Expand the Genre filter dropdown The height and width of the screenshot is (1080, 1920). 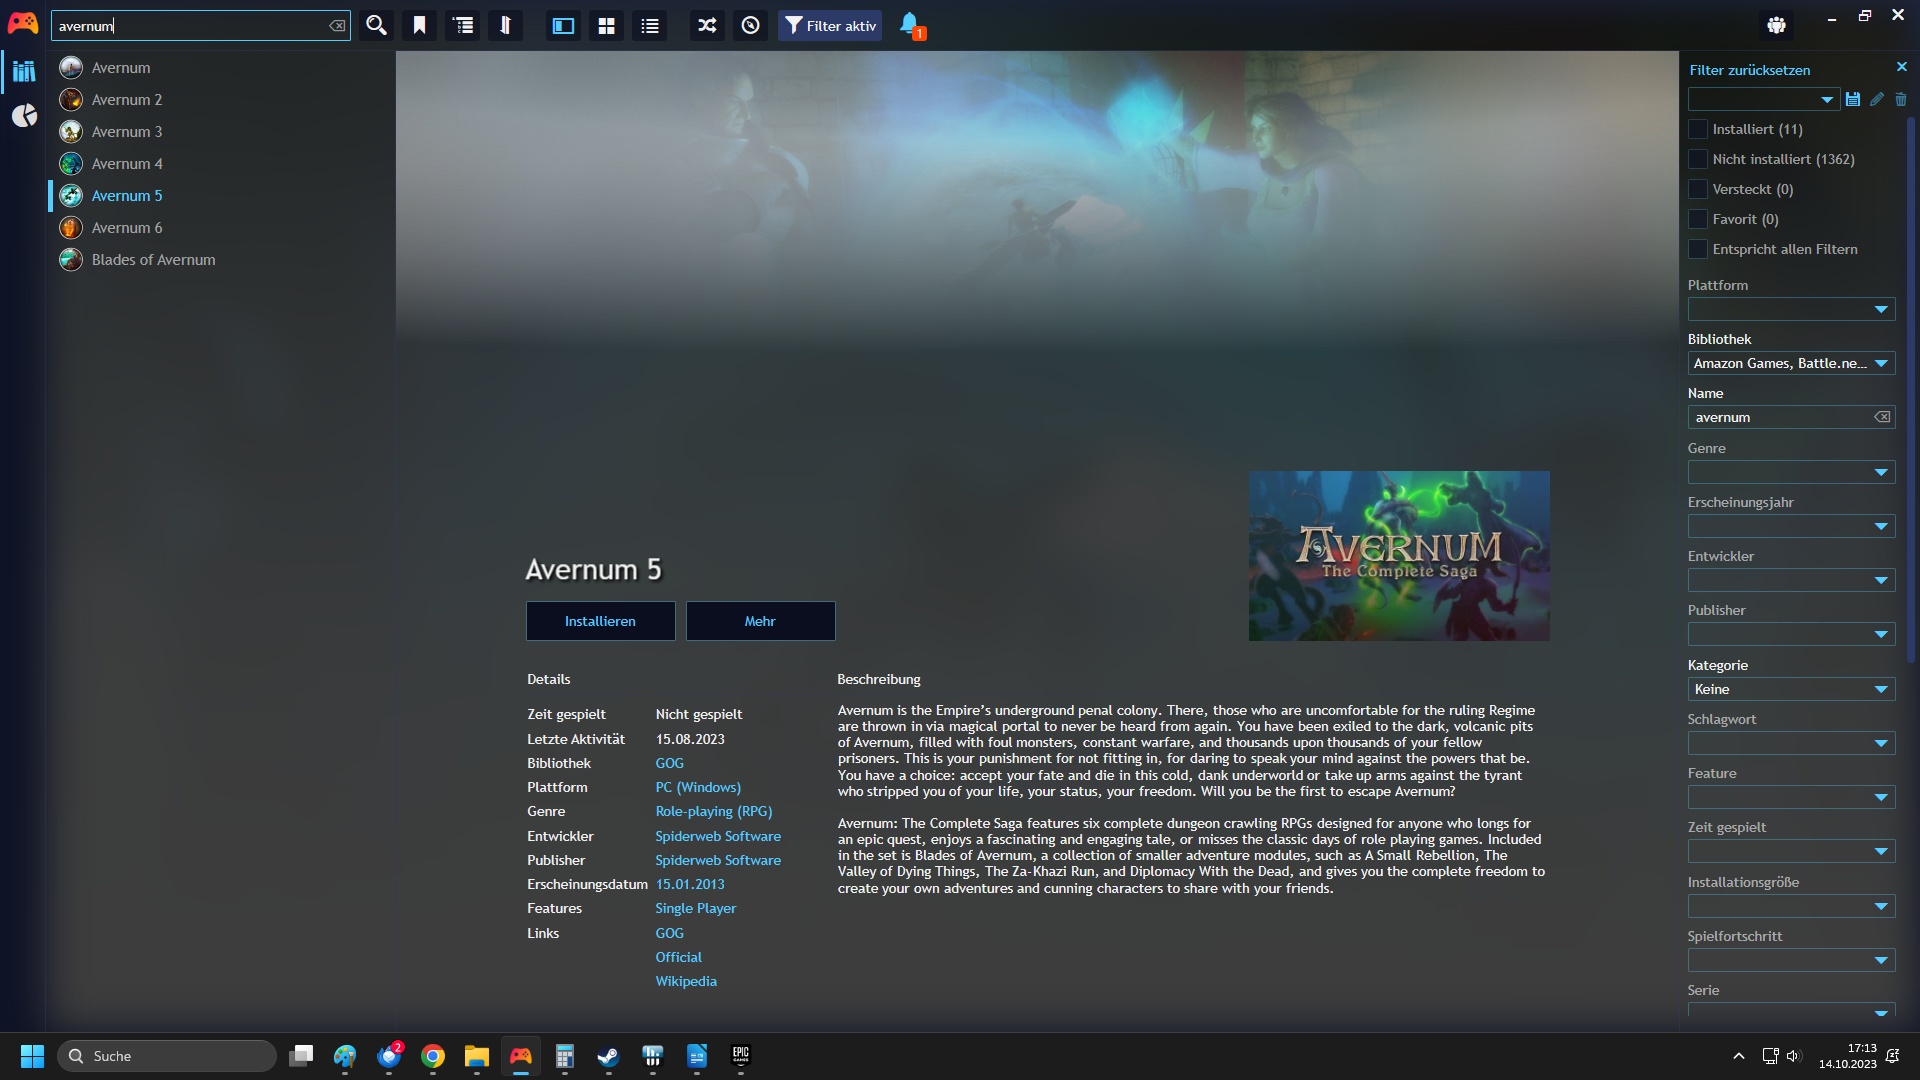(1881, 472)
